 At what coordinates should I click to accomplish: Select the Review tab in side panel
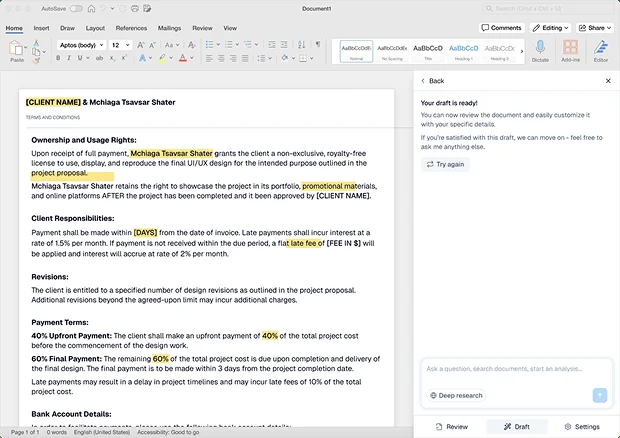[451, 426]
